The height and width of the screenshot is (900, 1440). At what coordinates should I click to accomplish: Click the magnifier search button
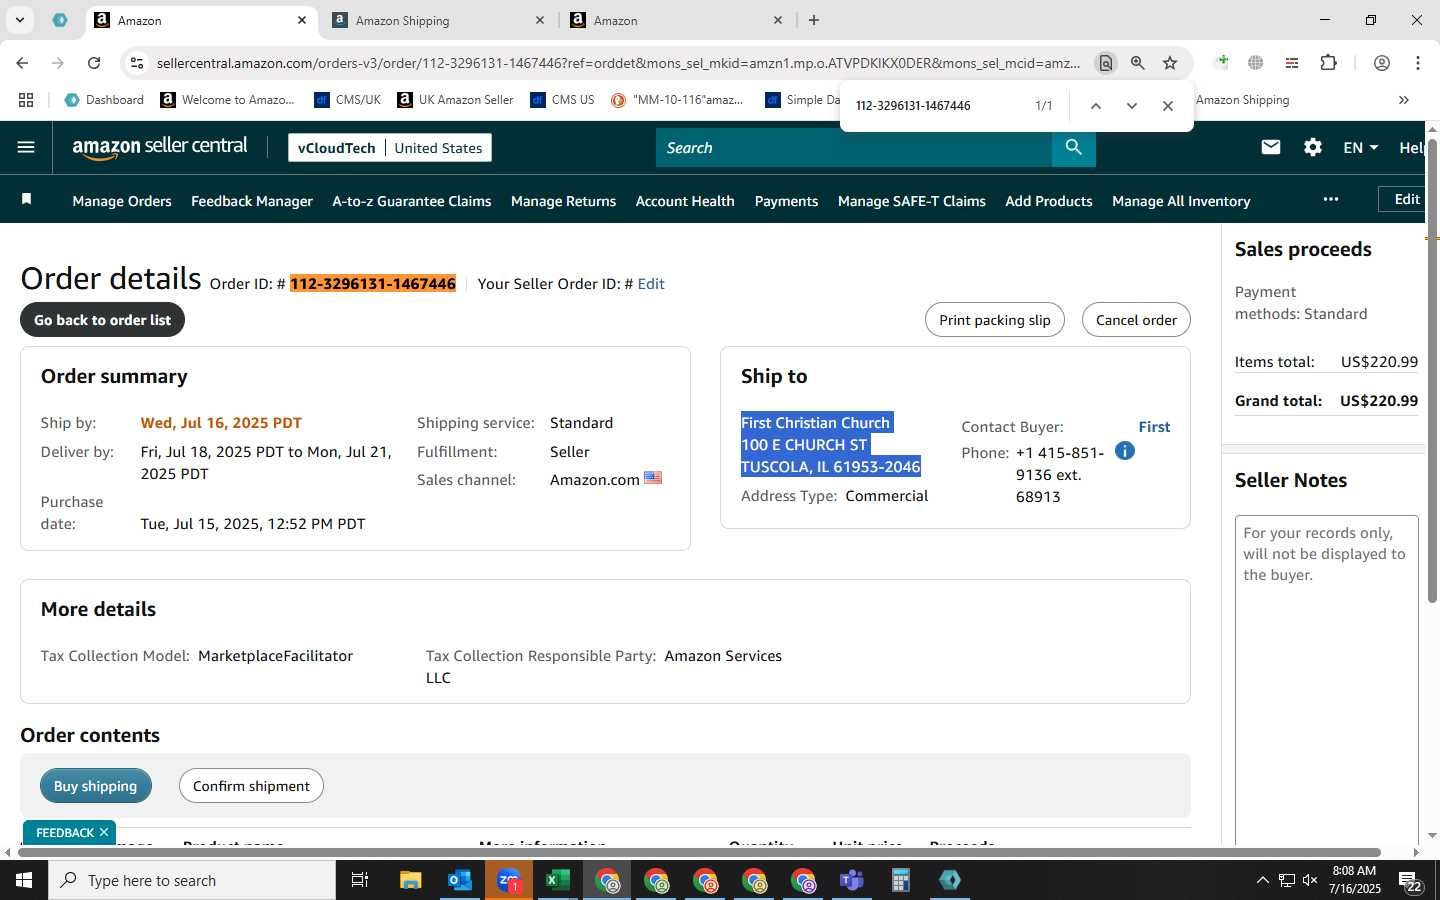click(1073, 147)
